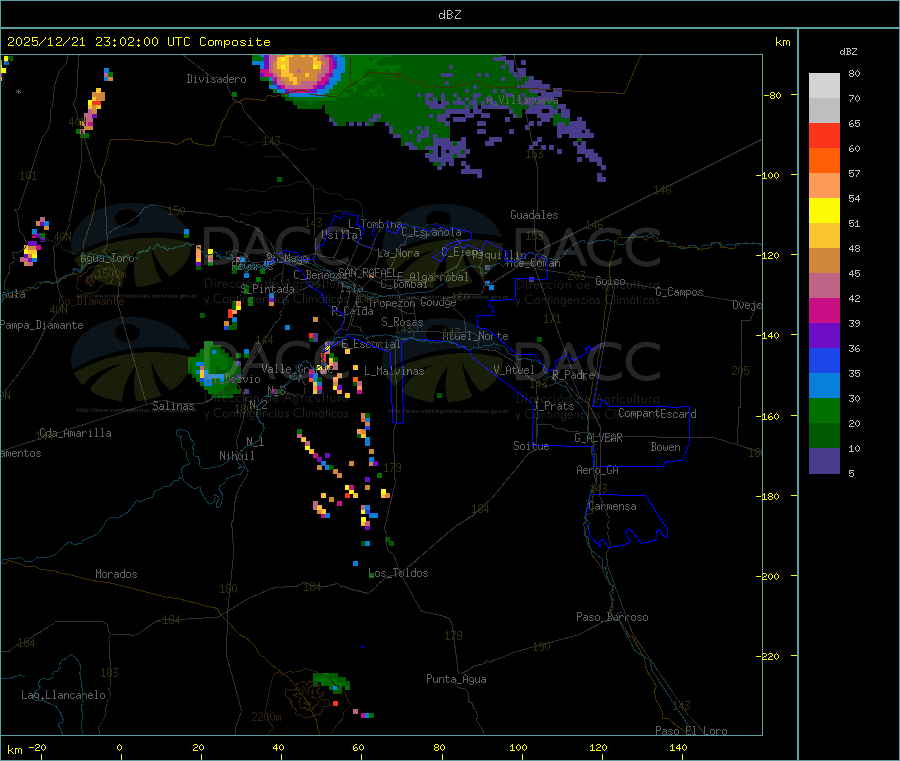The image size is (900, 761).
Task: Select the gray 70 dBZ legend swatch
Action: tap(824, 111)
